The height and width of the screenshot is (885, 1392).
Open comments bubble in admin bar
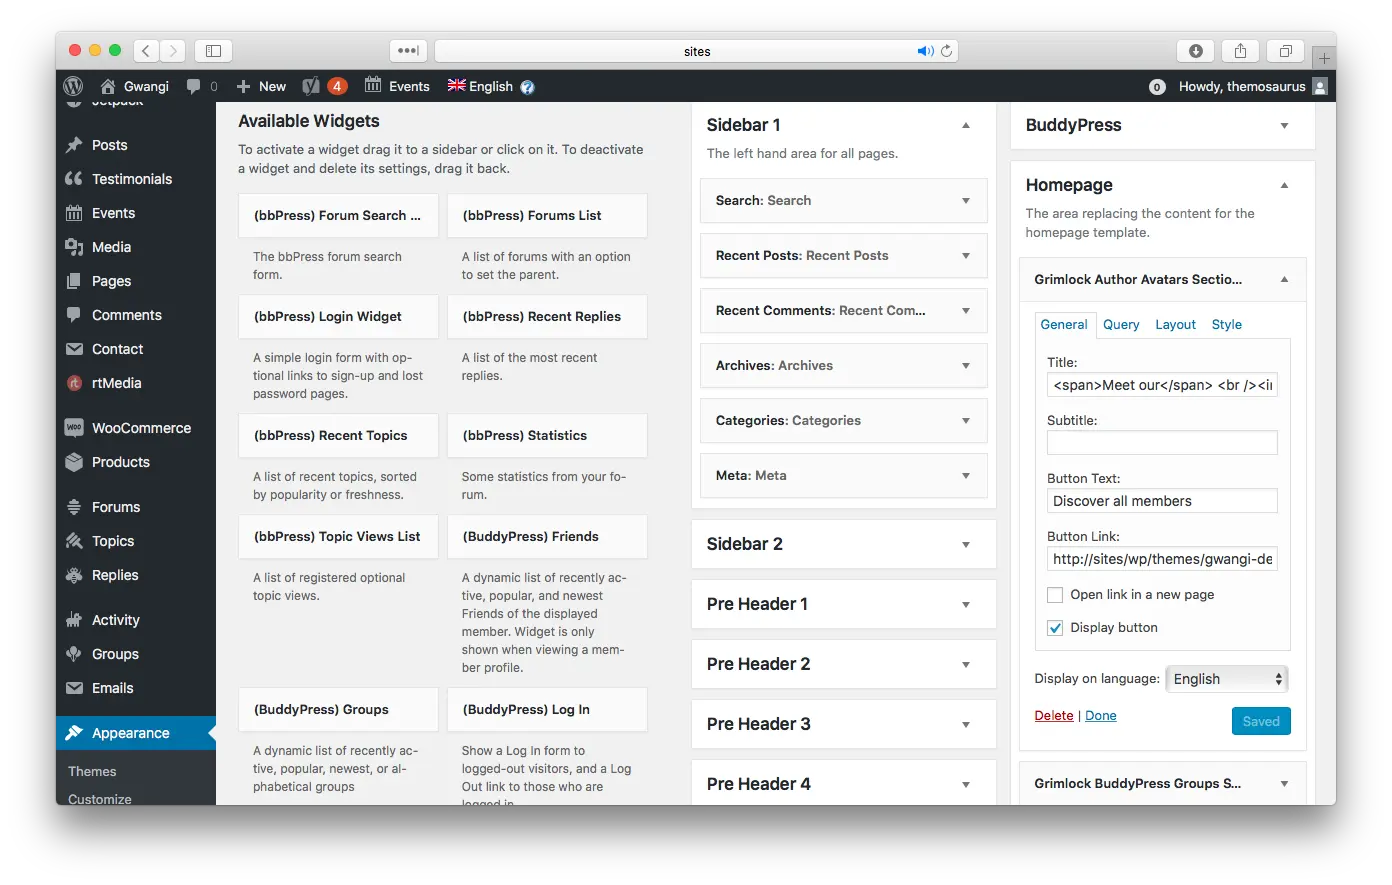coord(193,86)
